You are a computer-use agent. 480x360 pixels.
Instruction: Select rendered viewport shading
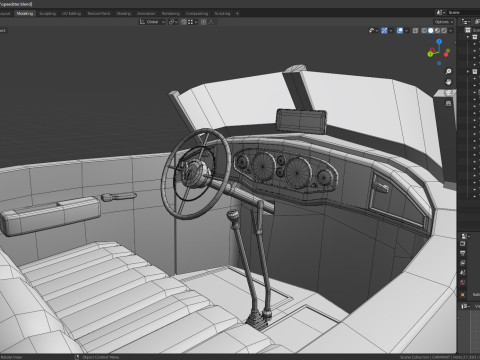(x=444, y=30)
